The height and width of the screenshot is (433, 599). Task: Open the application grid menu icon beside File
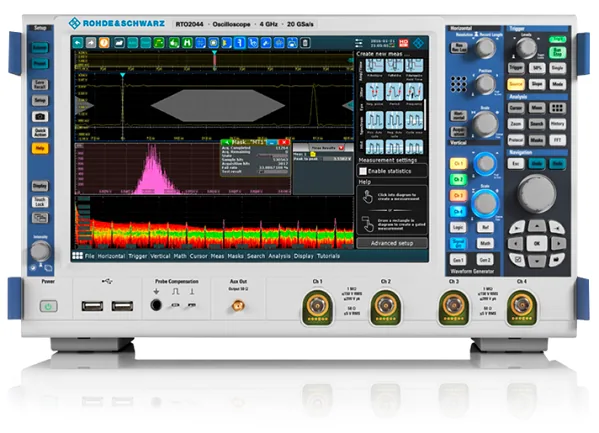78,256
